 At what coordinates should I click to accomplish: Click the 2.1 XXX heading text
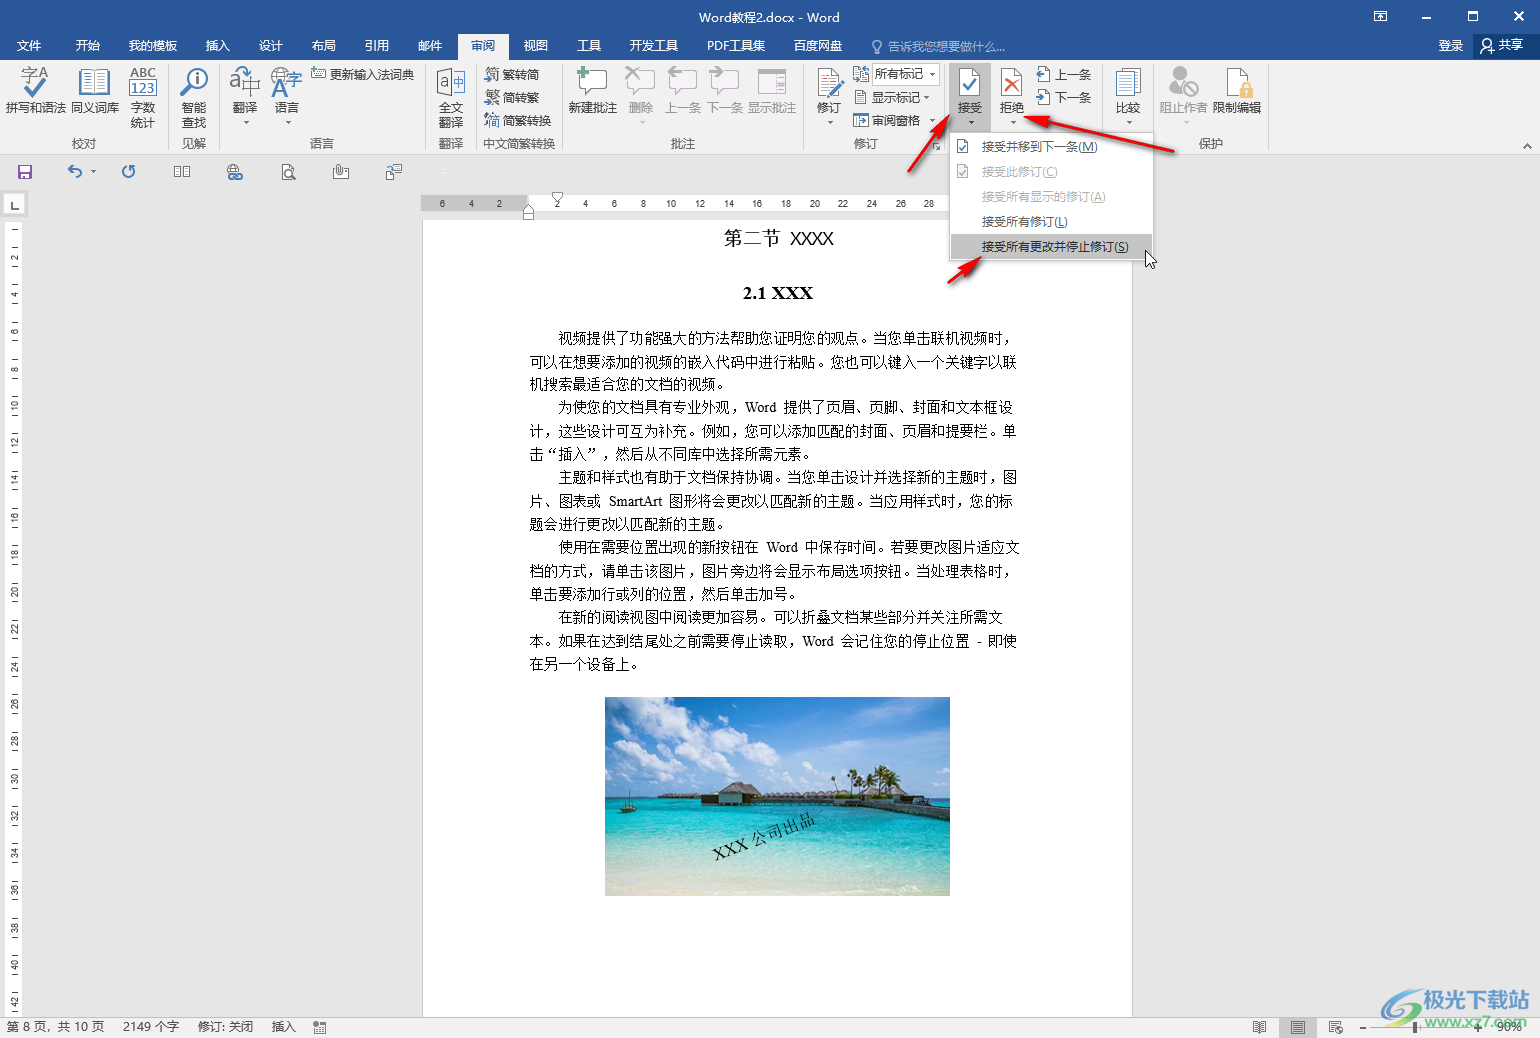tap(777, 293)
